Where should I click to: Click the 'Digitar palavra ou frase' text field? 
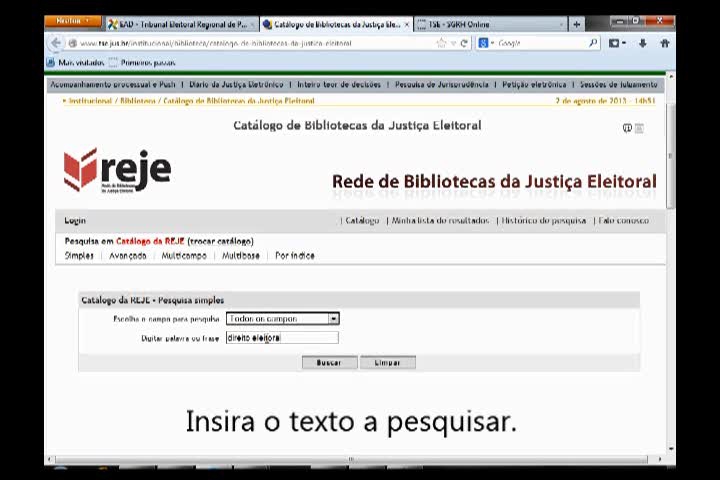pos(282,338)
